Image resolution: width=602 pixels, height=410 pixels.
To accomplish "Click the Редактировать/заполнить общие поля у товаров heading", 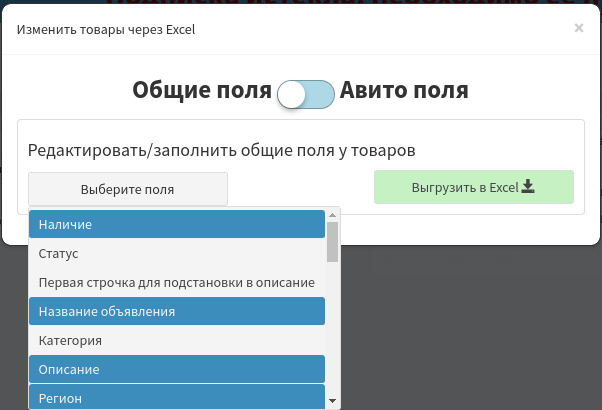I will (x=222, y=150).
